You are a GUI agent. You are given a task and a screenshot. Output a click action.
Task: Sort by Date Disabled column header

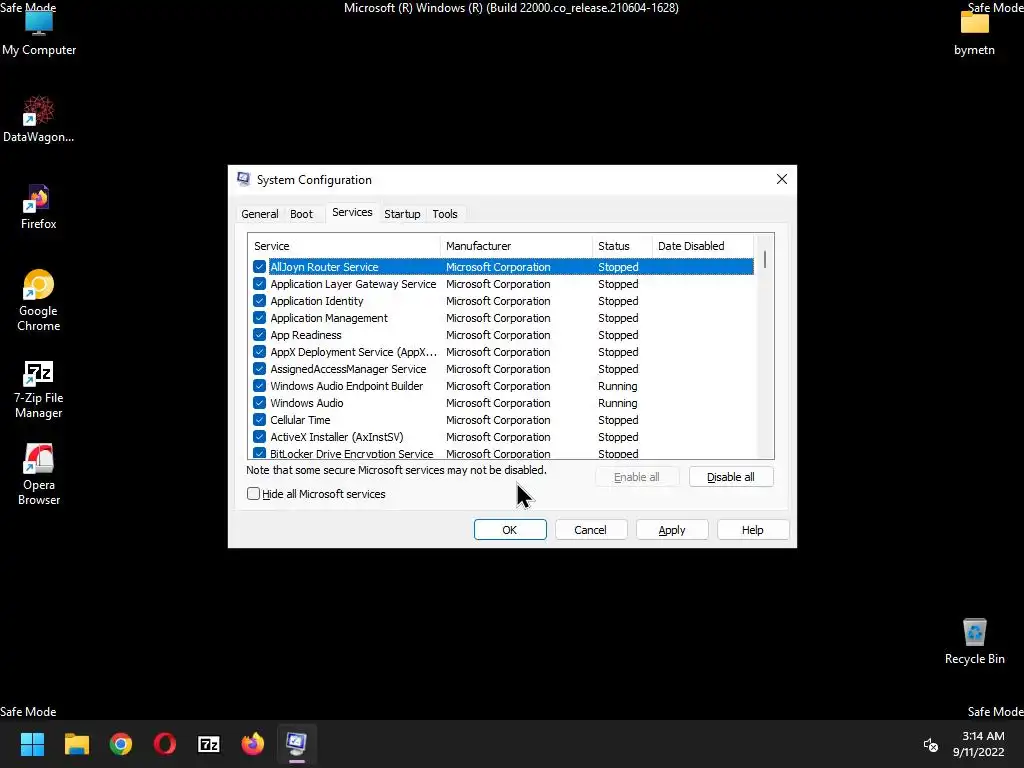click(x=703, y=246)
